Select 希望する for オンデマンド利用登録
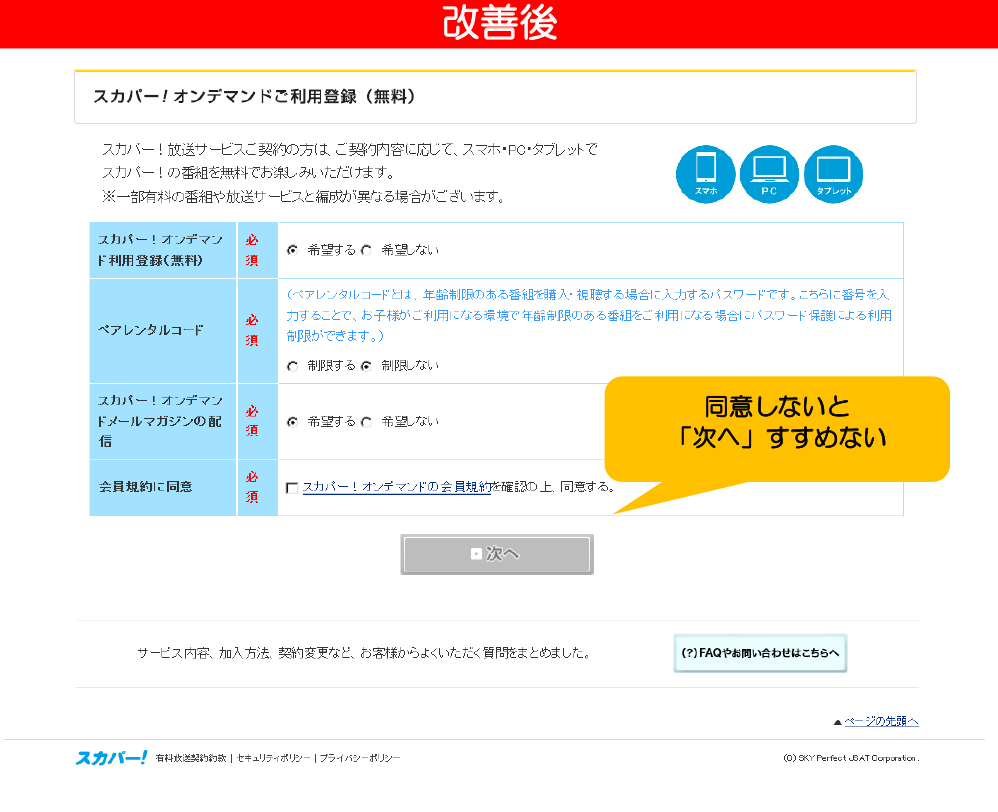 (x=293, y=250)
